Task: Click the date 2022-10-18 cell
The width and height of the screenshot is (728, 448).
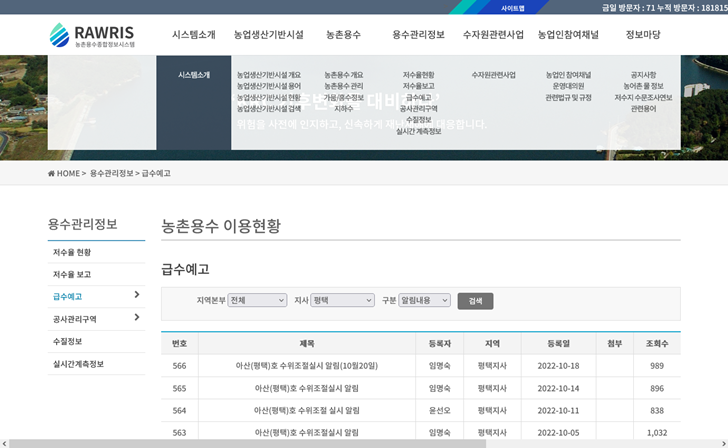Action: pos(559,366)
